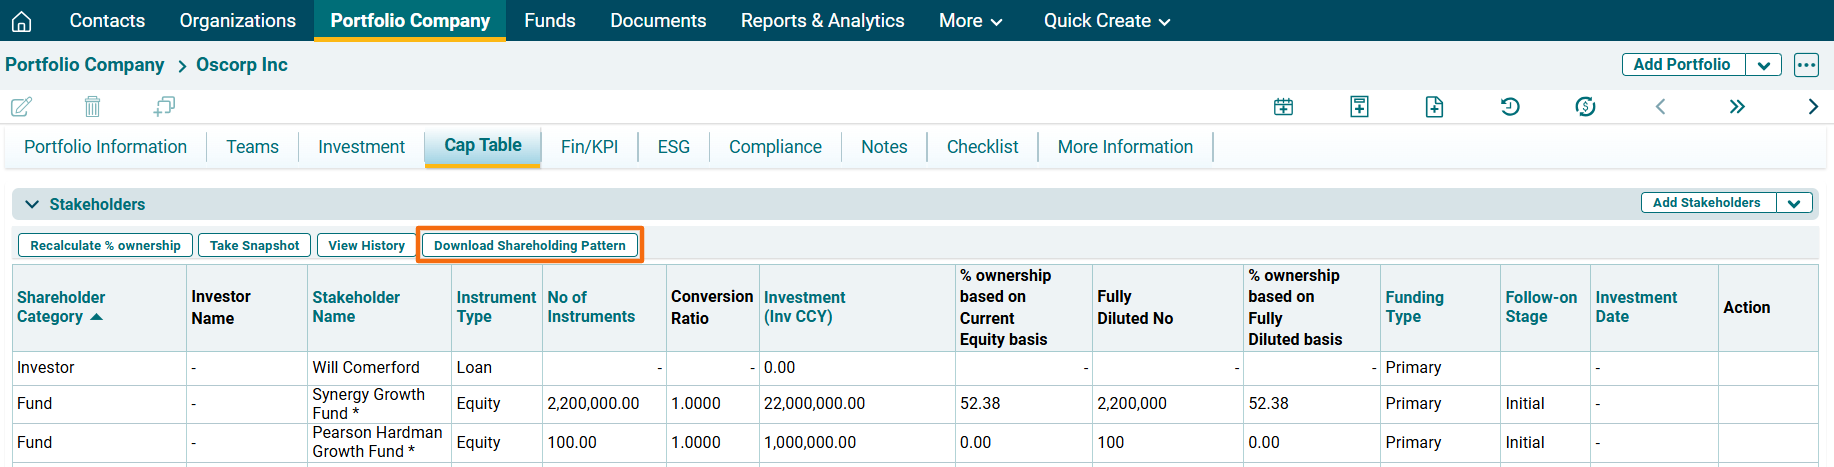Click the add document icon
1834x467 pixels.
1434,107
